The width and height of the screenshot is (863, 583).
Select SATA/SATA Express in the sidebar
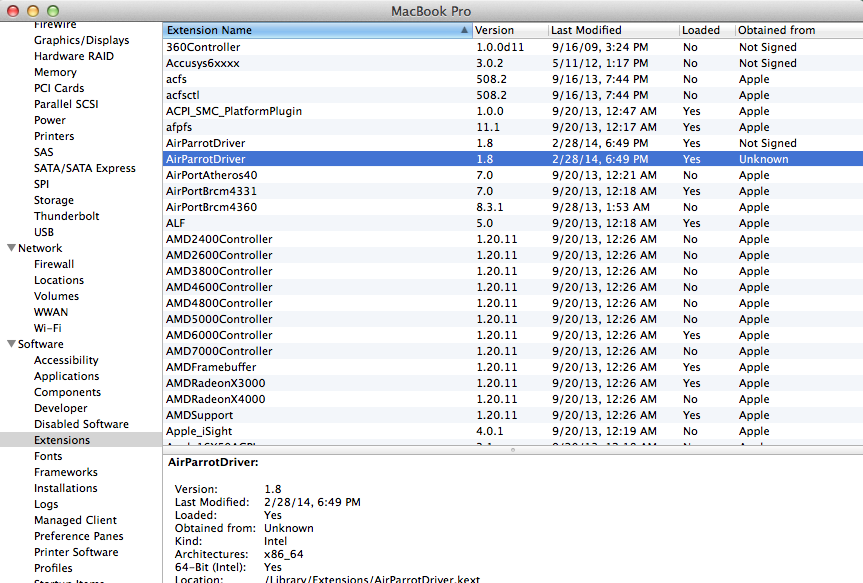click(85, 168)
